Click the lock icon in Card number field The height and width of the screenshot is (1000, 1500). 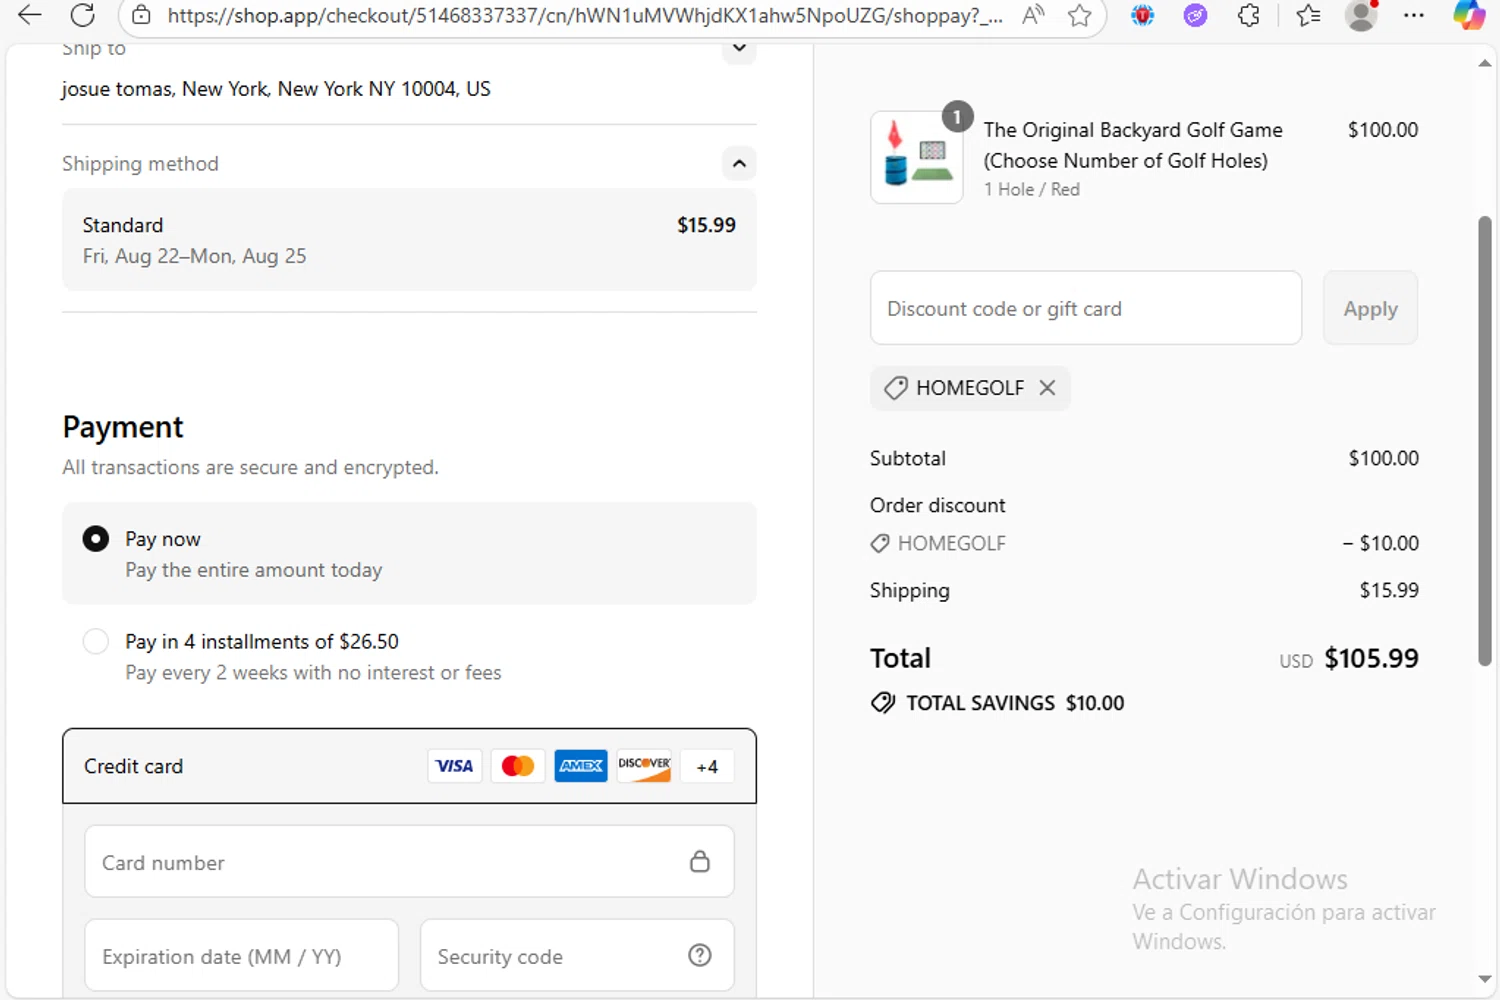[700, 861]
